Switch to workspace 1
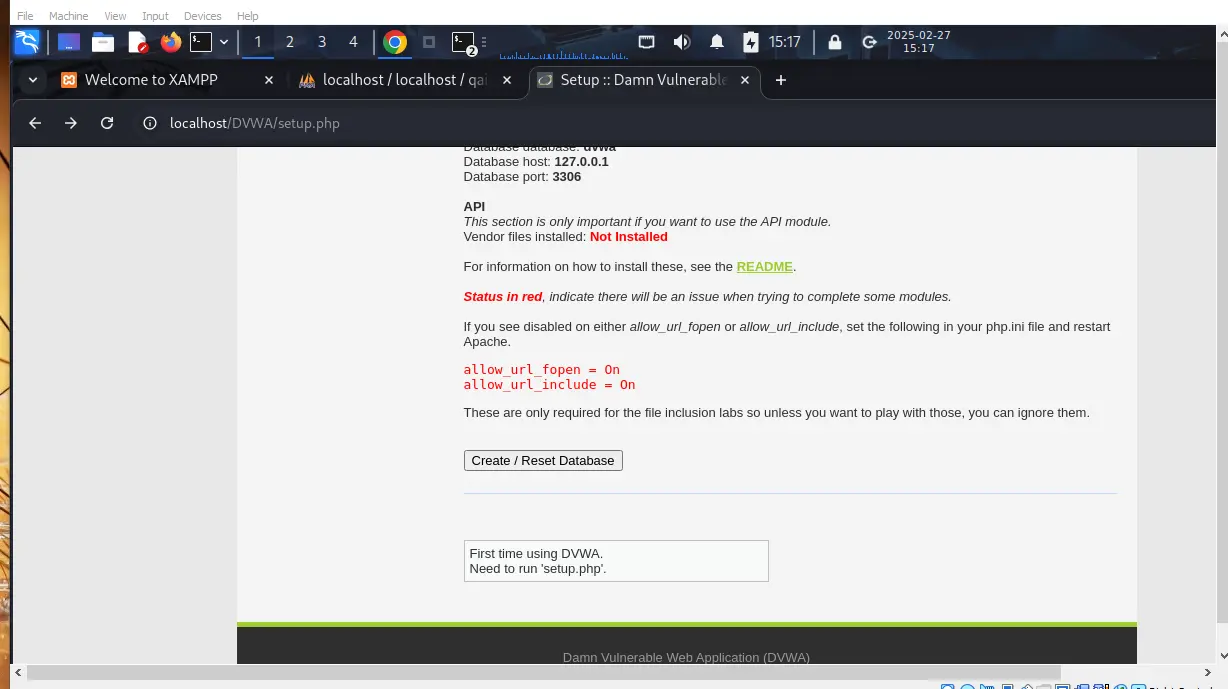This screenshot has height=689, width=1228. [258, 42]
